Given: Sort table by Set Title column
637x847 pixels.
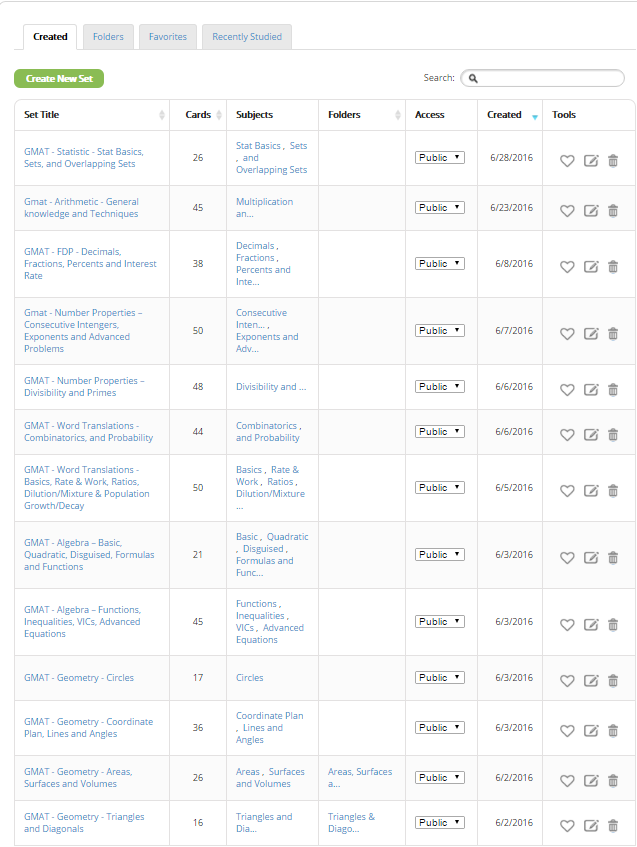Looking at the screenshot, I should [x=90, y=115].
